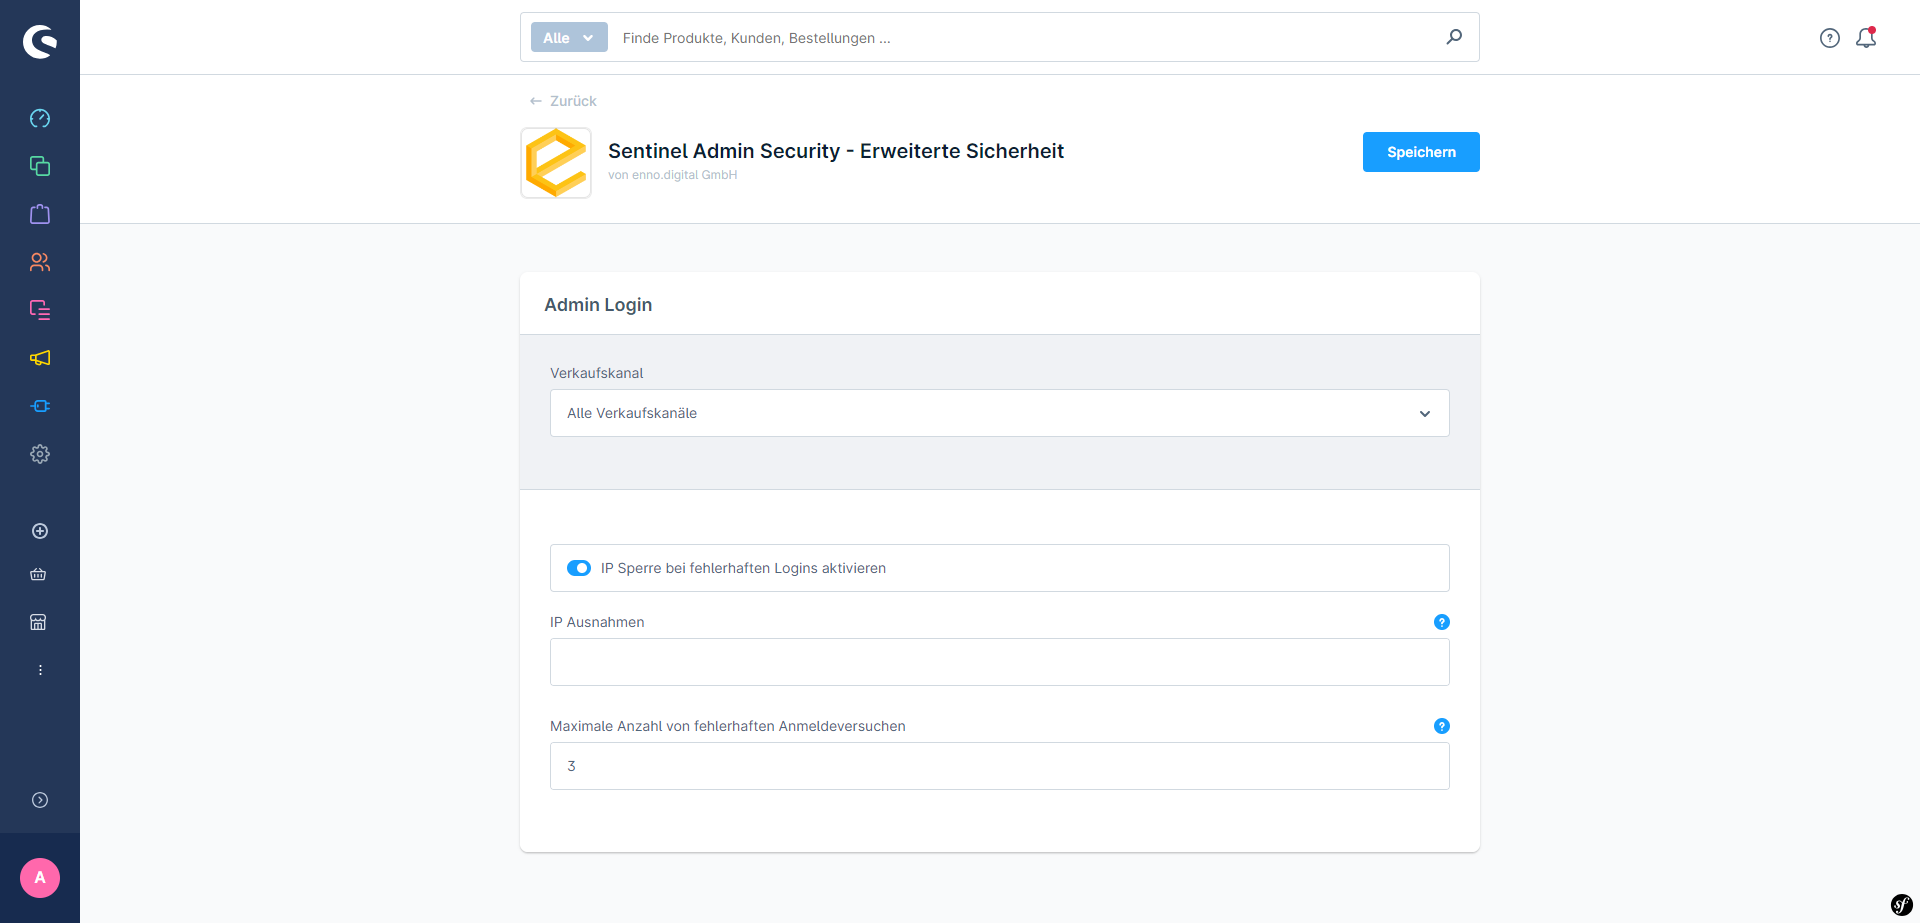The image size is (1920, 923).
Task: Open the Customers sidebar icon
Action: (x=40, y=262)
